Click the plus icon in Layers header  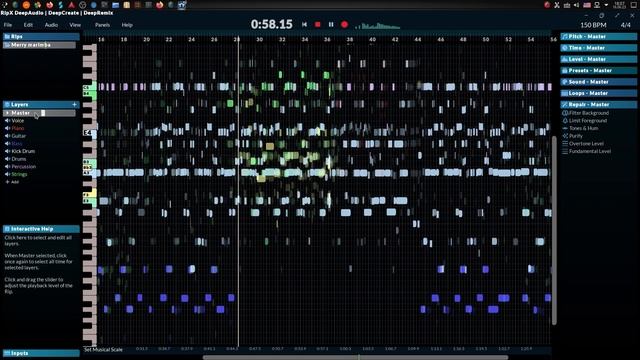click(74, 104)
